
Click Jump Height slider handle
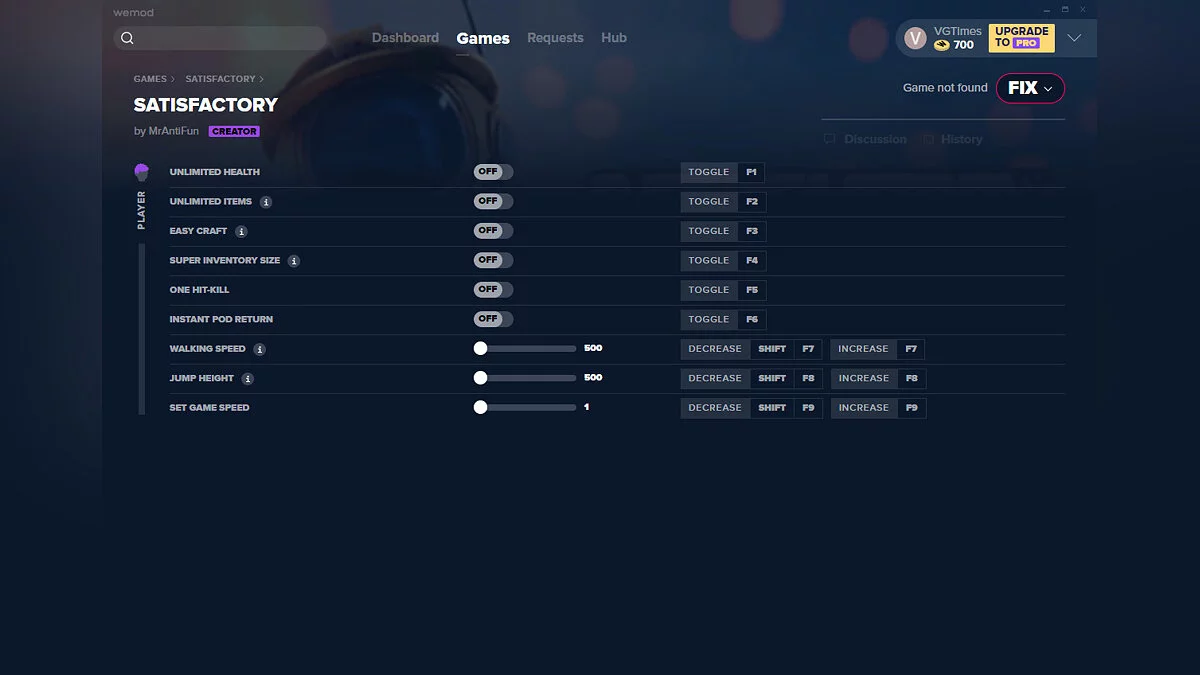tap(480, 378)
